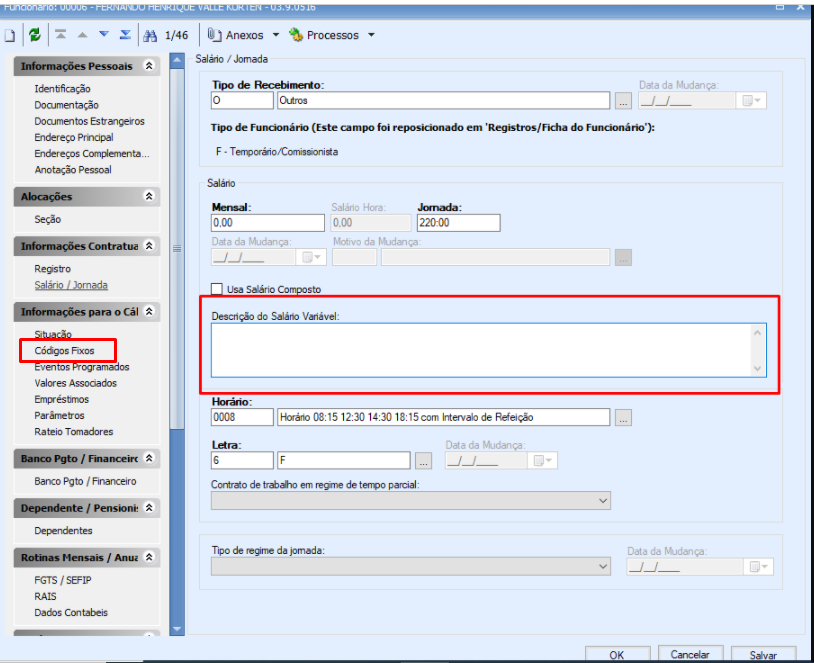Click scroll-down arrow in Descrição do Salário Variável
814x663 pixels.
click(x=757, y=368)
